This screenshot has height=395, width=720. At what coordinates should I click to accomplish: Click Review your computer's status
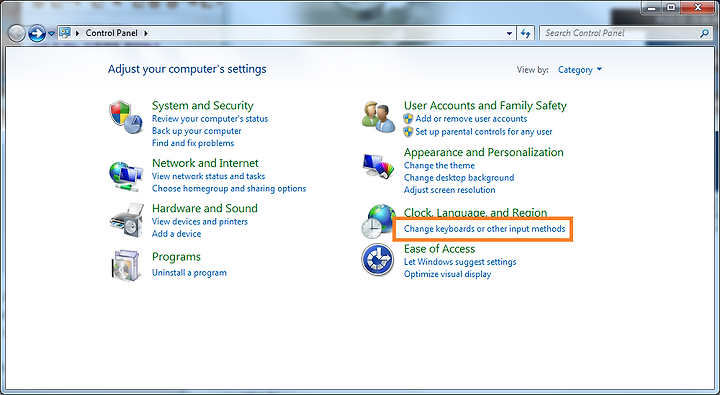coord(210,119)
